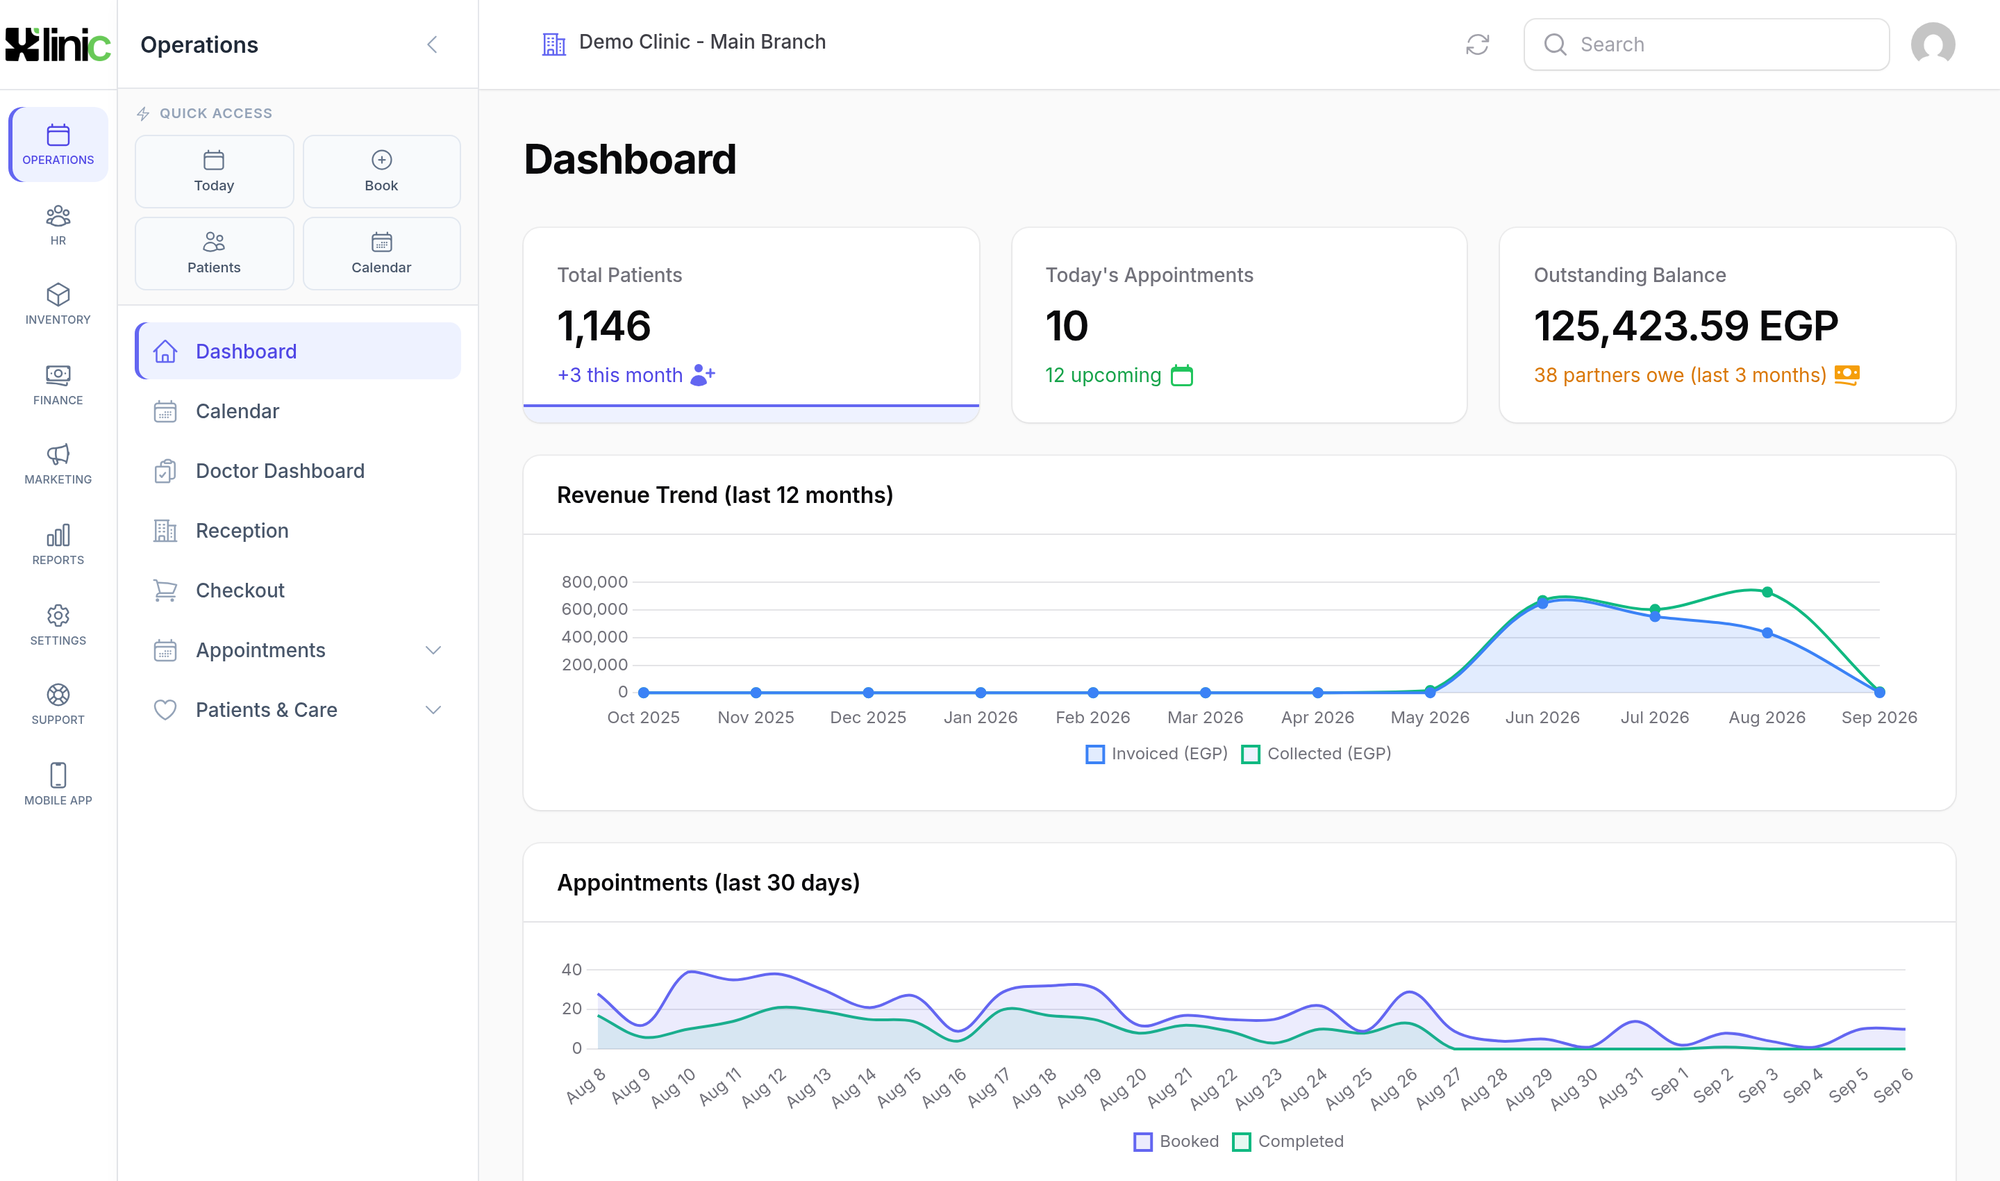Click the Aug 2026 Collected data point
The image size is (2000, 1181).
tap(1767, 592)
